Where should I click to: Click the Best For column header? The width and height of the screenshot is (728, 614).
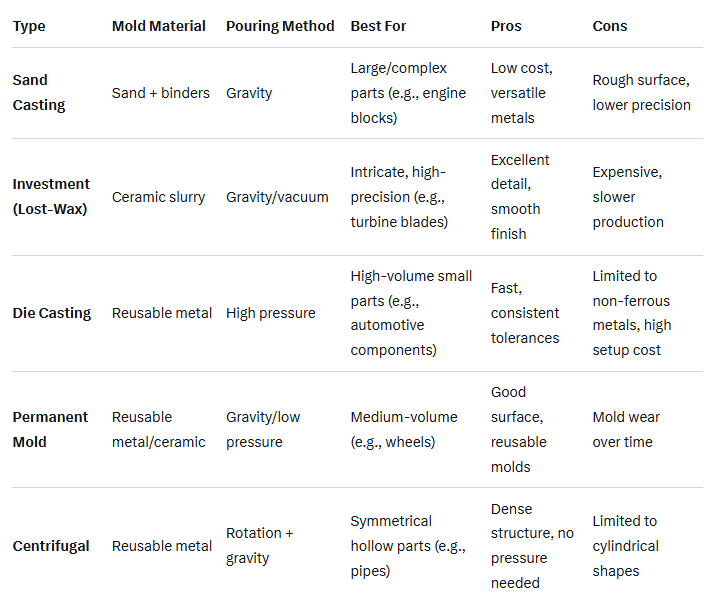(379, 26)
